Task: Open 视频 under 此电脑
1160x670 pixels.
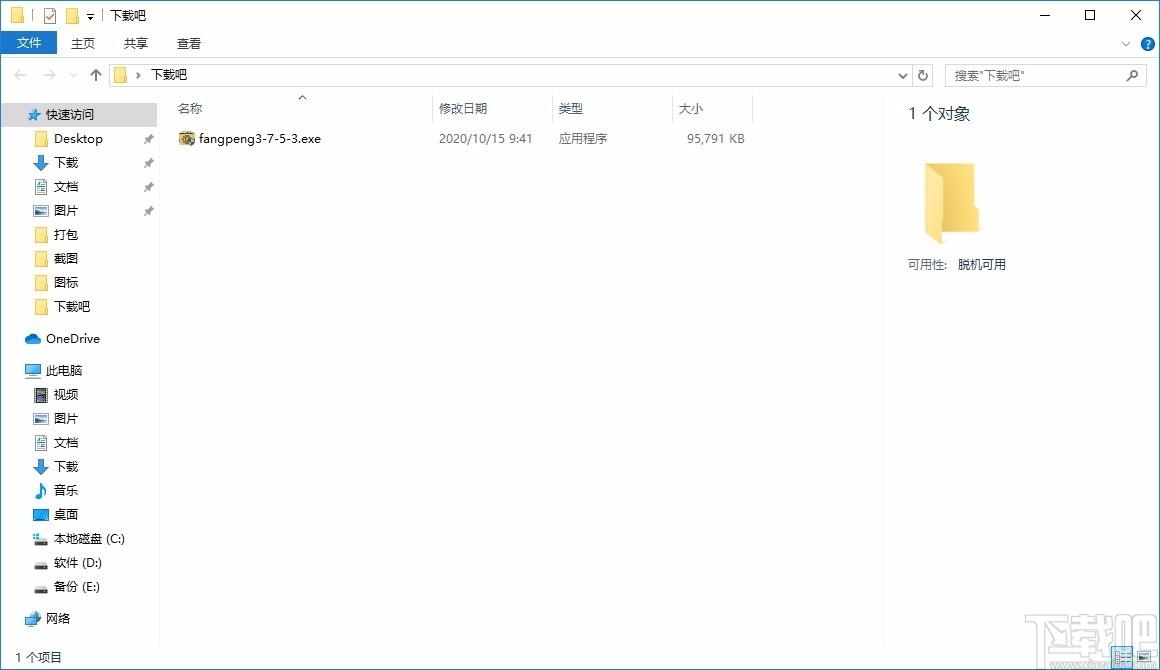Action: [66, 394]
